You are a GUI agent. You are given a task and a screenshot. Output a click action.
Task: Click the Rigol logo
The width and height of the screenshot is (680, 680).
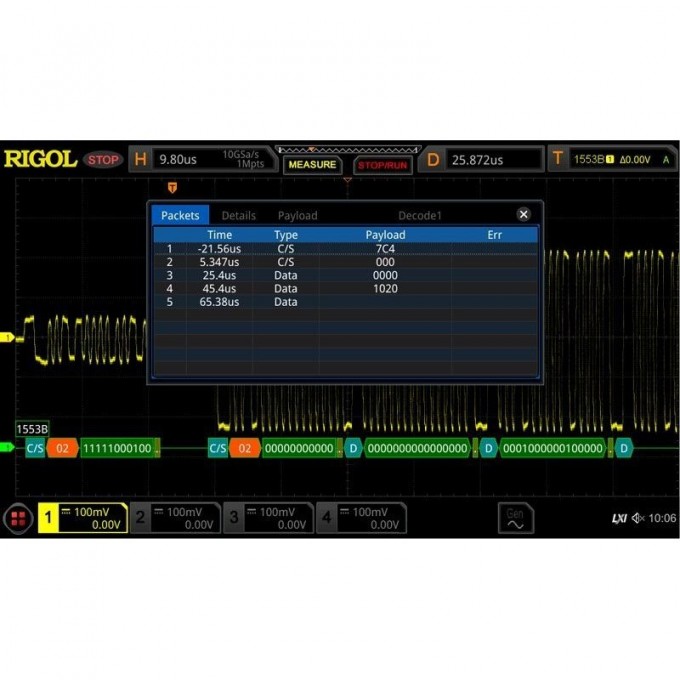coord(40,159)
